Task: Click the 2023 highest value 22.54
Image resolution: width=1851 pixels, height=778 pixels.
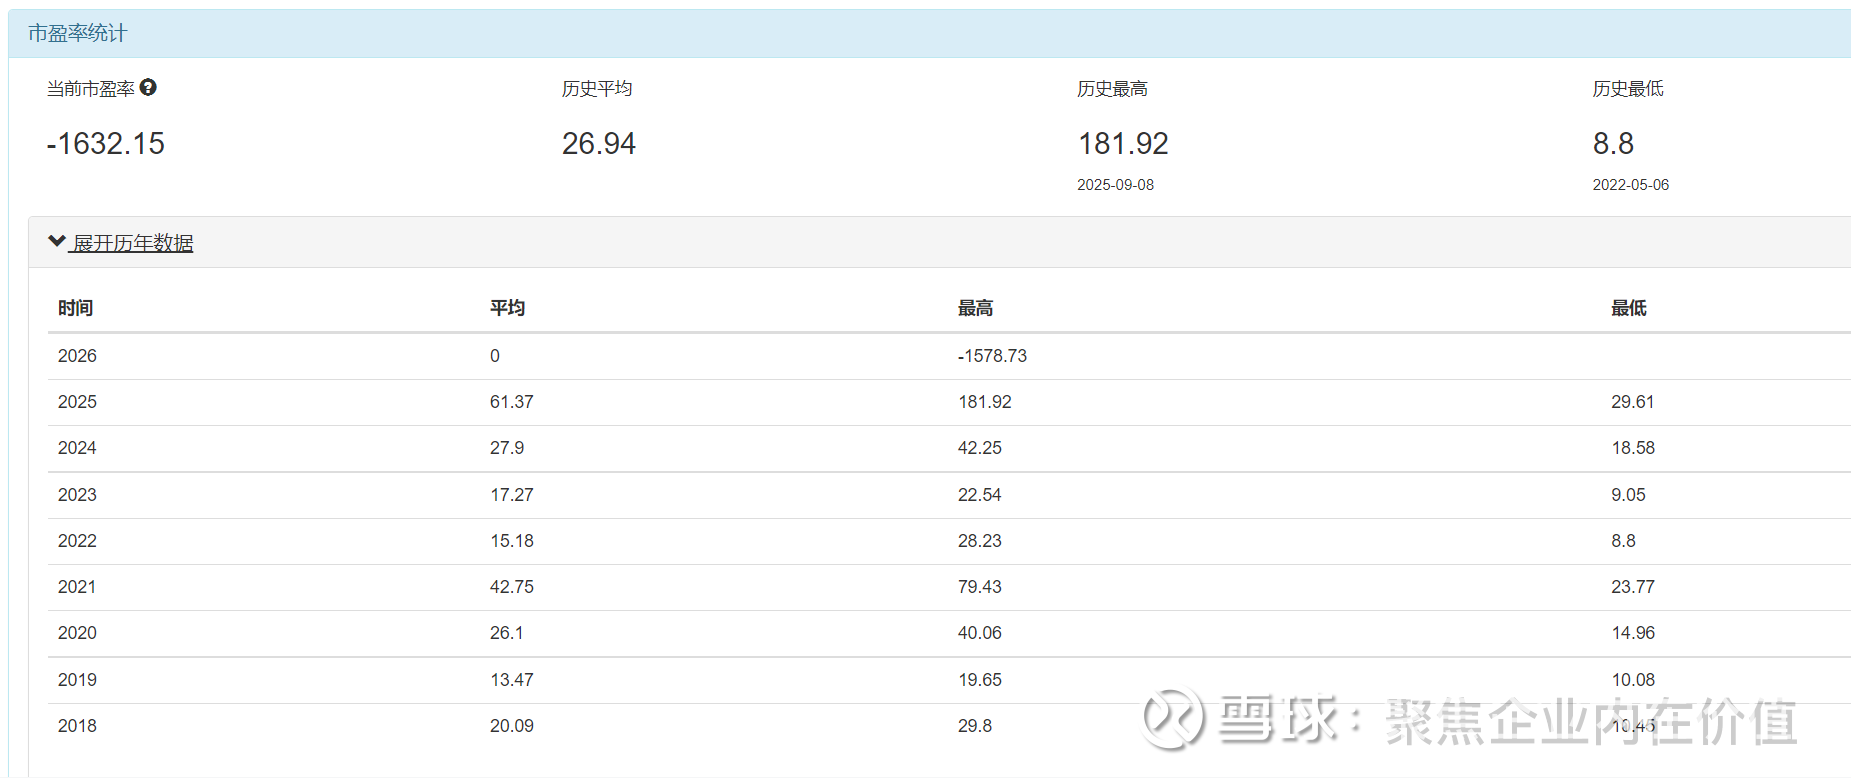Action: pos(979,495)
